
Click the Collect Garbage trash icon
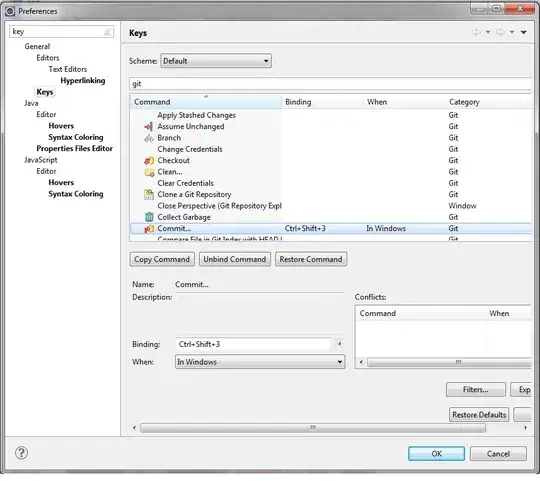coord(149,217)
